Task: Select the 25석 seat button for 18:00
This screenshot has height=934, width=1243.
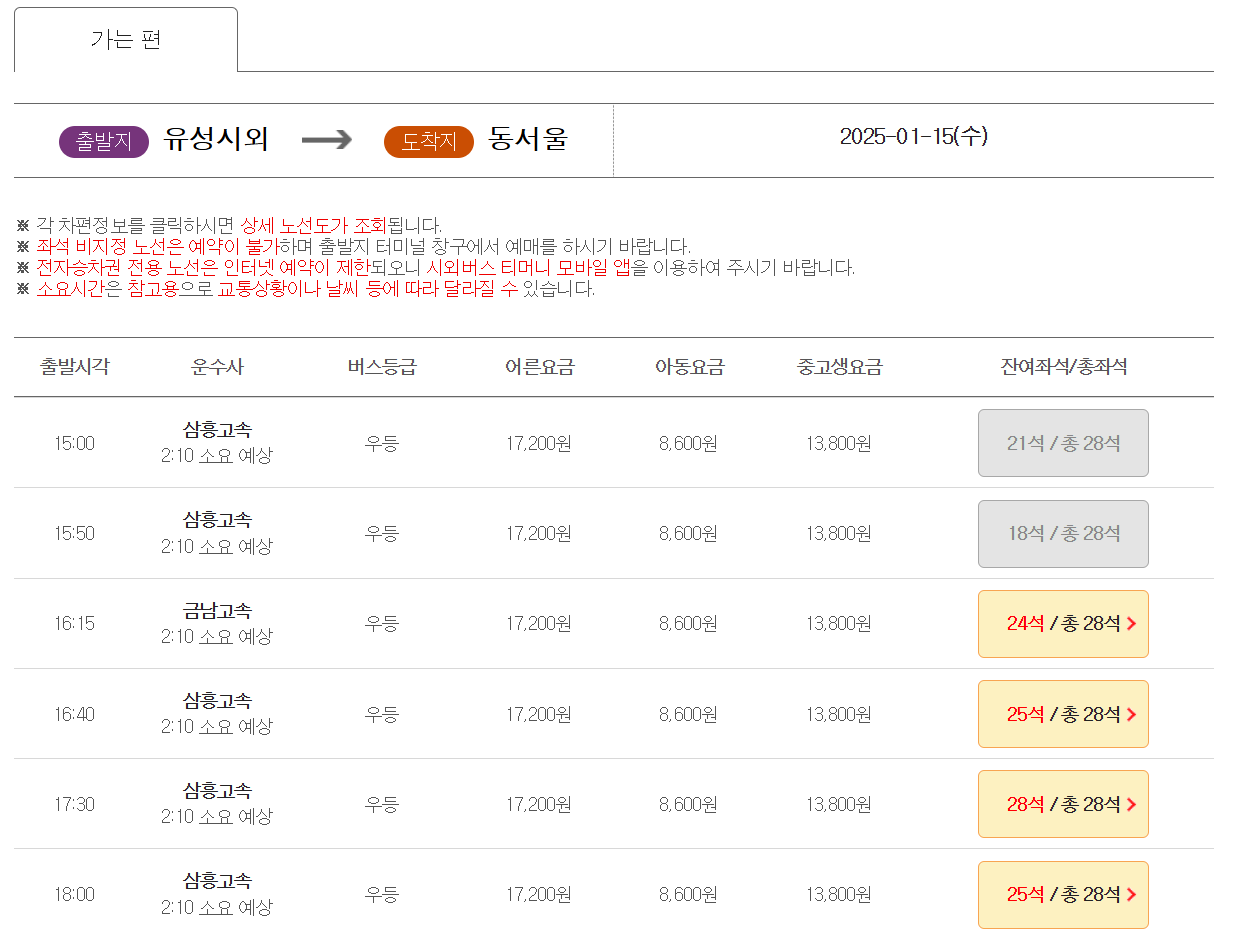Action: coord(1063,895)
